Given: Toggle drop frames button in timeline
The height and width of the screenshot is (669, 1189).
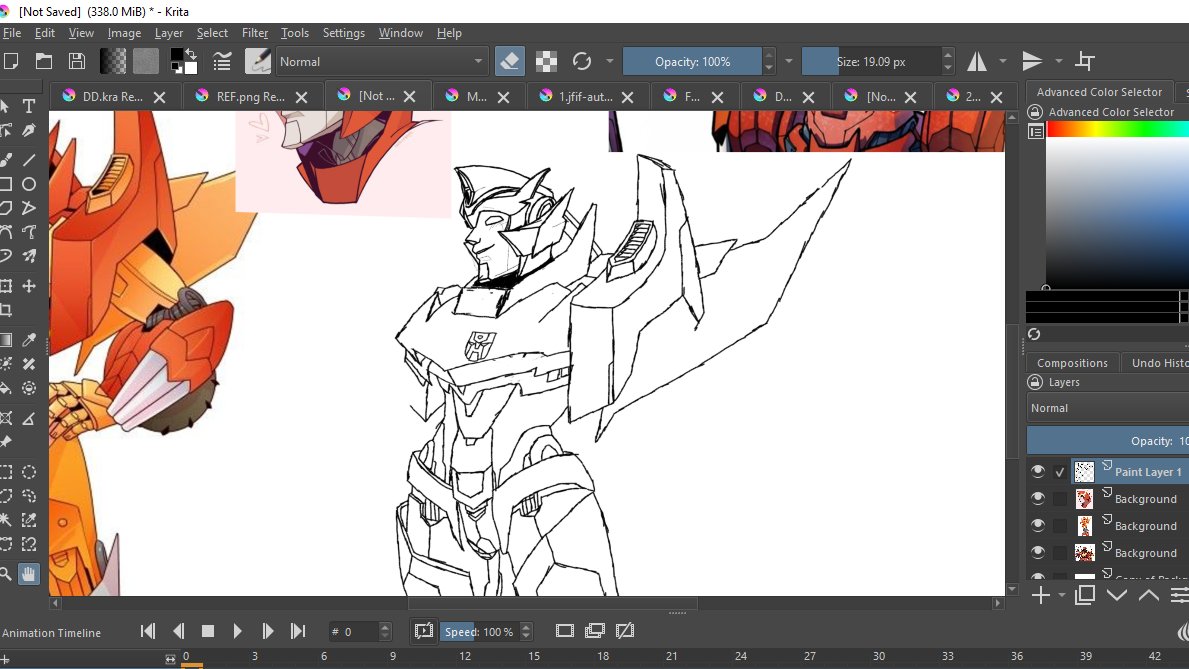Looking at the screenshot, I should coord(423,631).
